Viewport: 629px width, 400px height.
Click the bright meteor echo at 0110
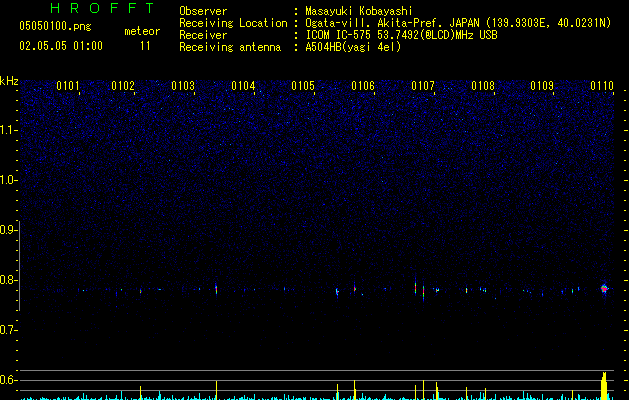coord(604,288)
